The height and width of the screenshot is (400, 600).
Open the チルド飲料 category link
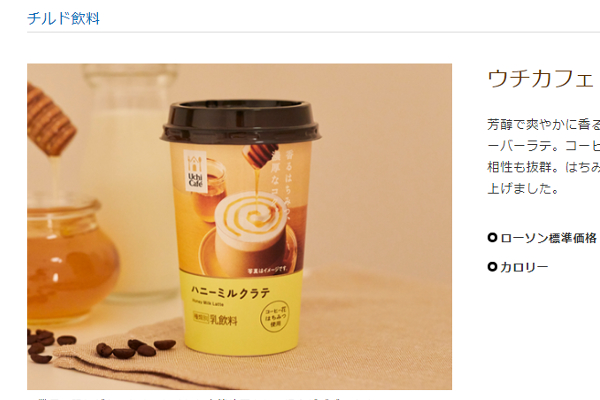click(x=64, y=18)
